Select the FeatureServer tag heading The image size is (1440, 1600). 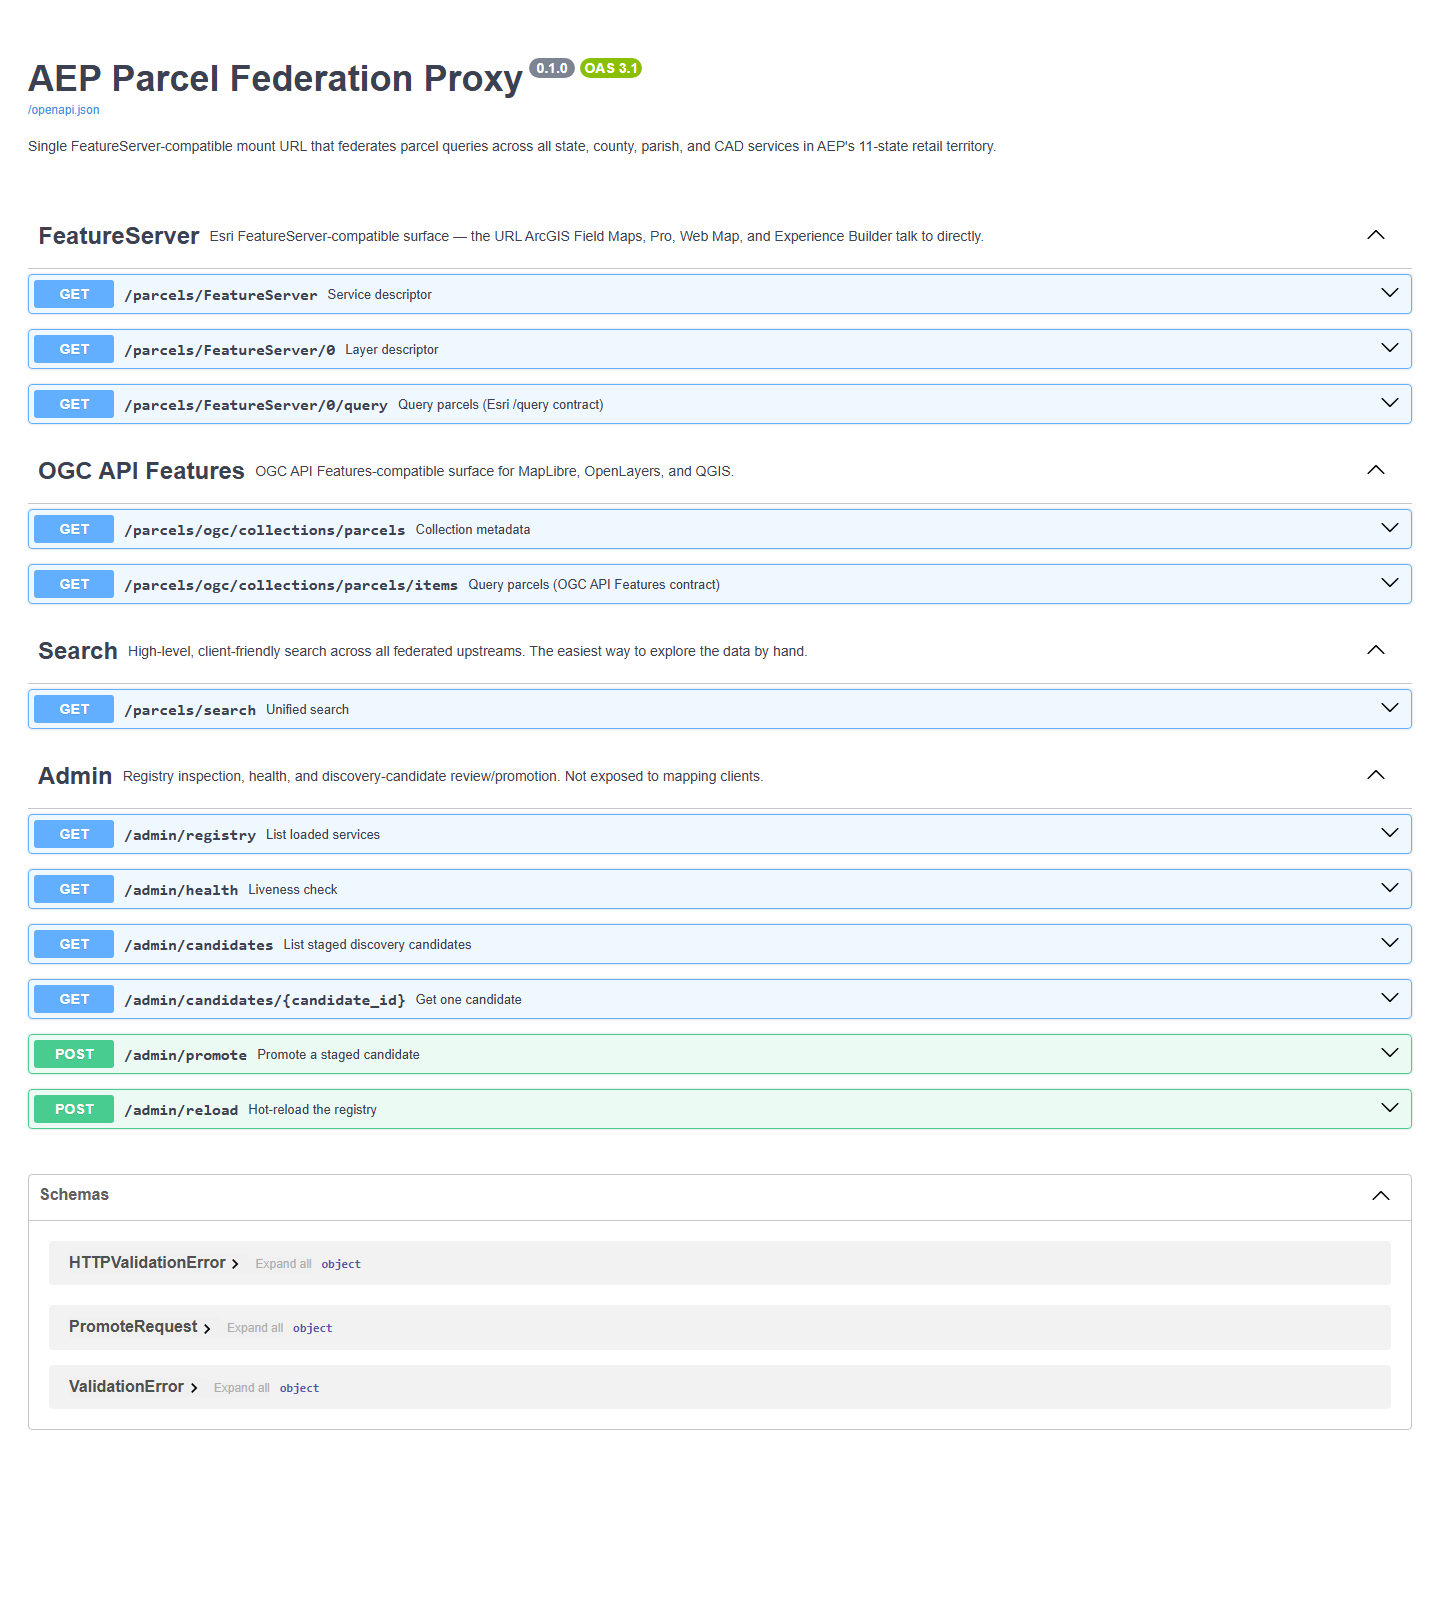(x=119, y=236)
